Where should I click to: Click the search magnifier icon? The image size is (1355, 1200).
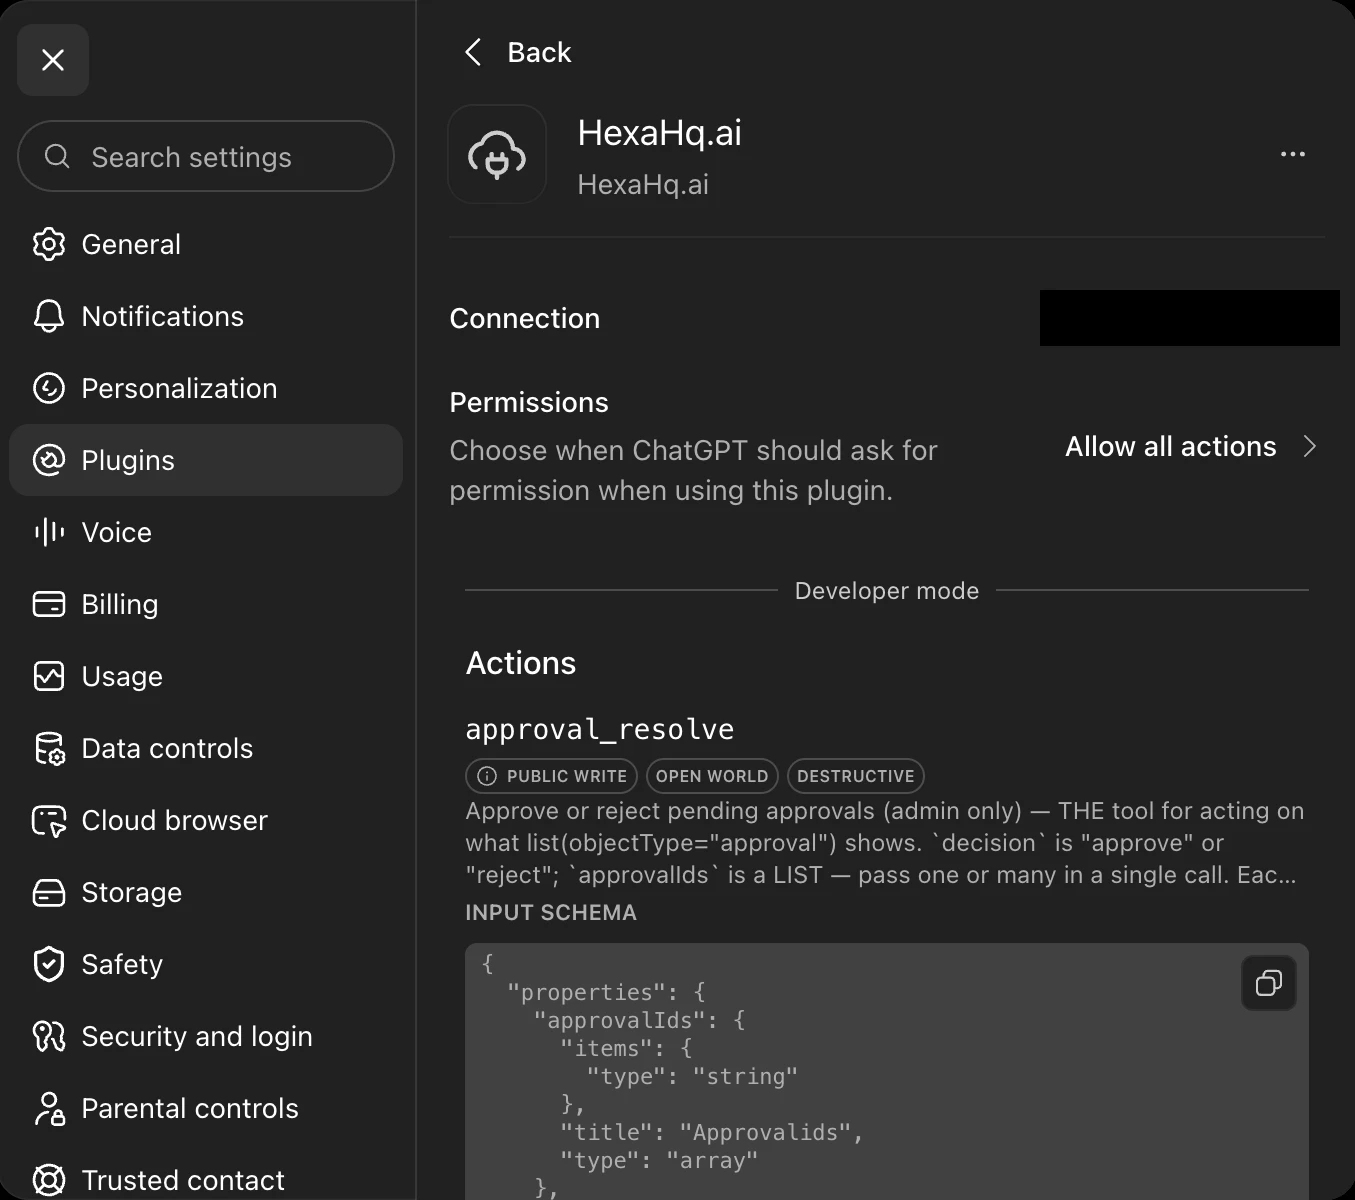(x=57, y=157)
